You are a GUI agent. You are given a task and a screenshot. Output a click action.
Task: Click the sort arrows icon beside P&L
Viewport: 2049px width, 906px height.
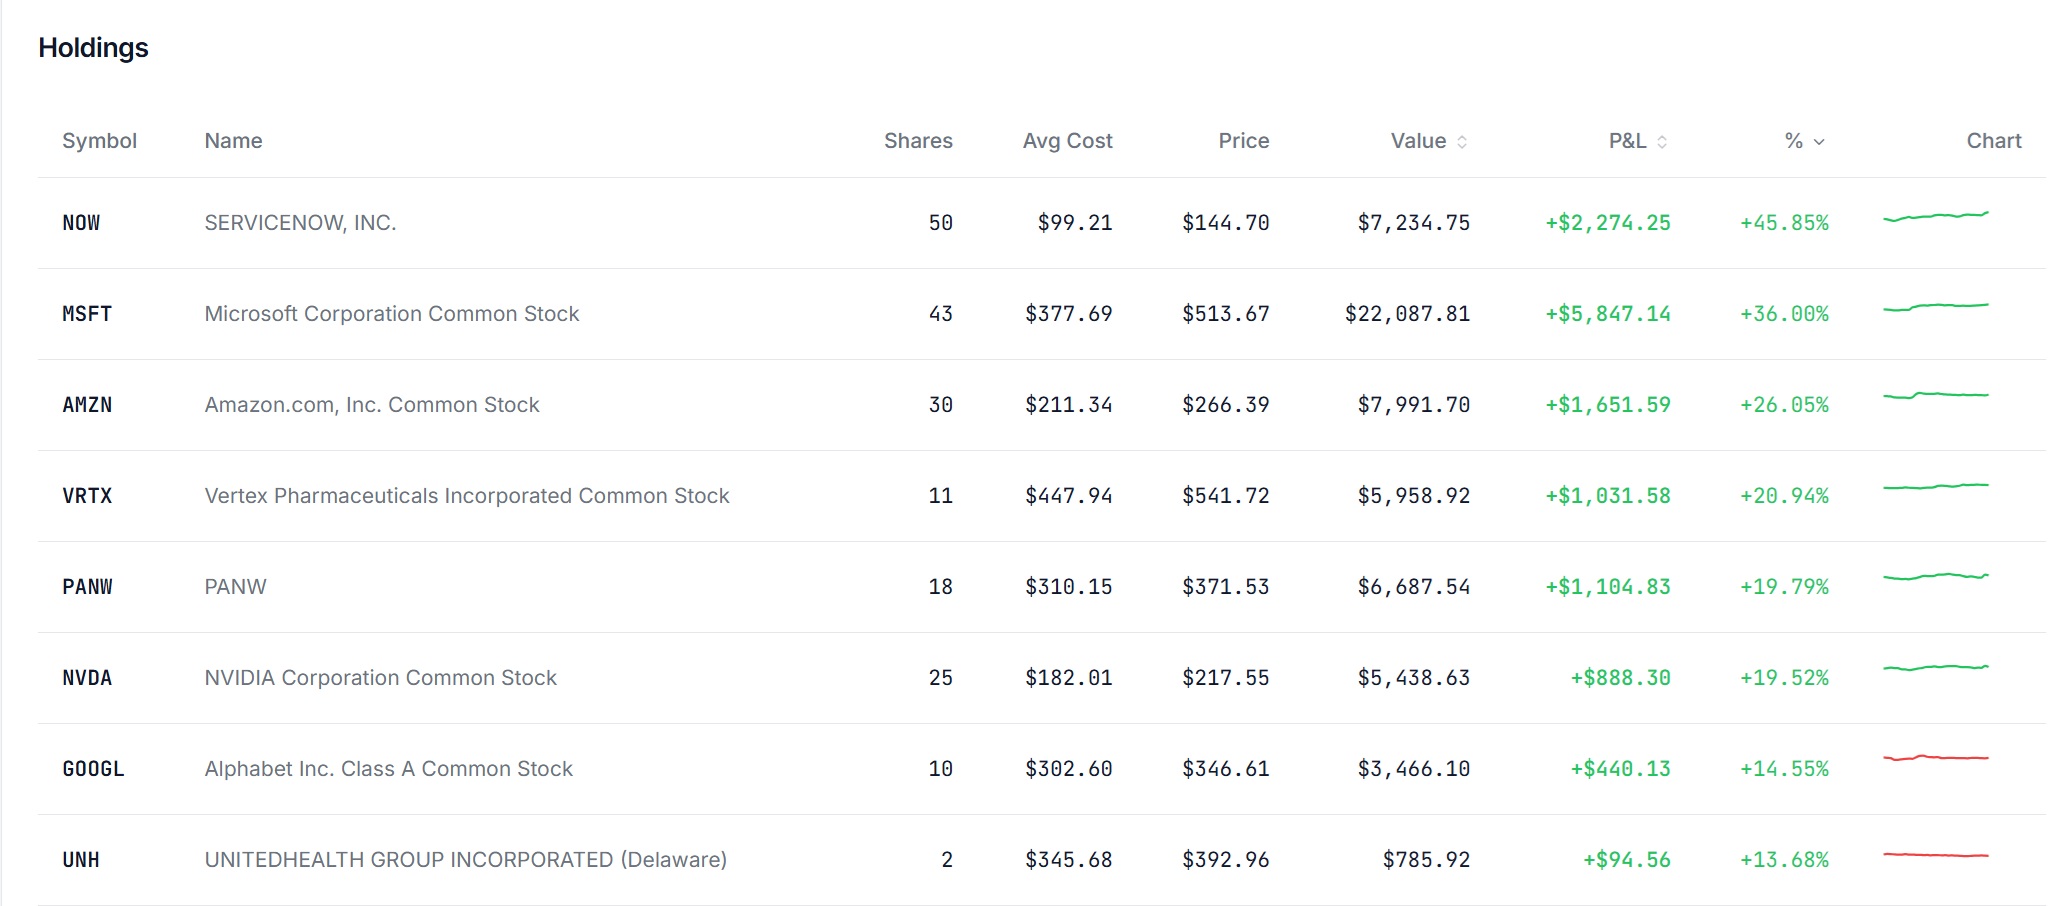(1662, 142)
